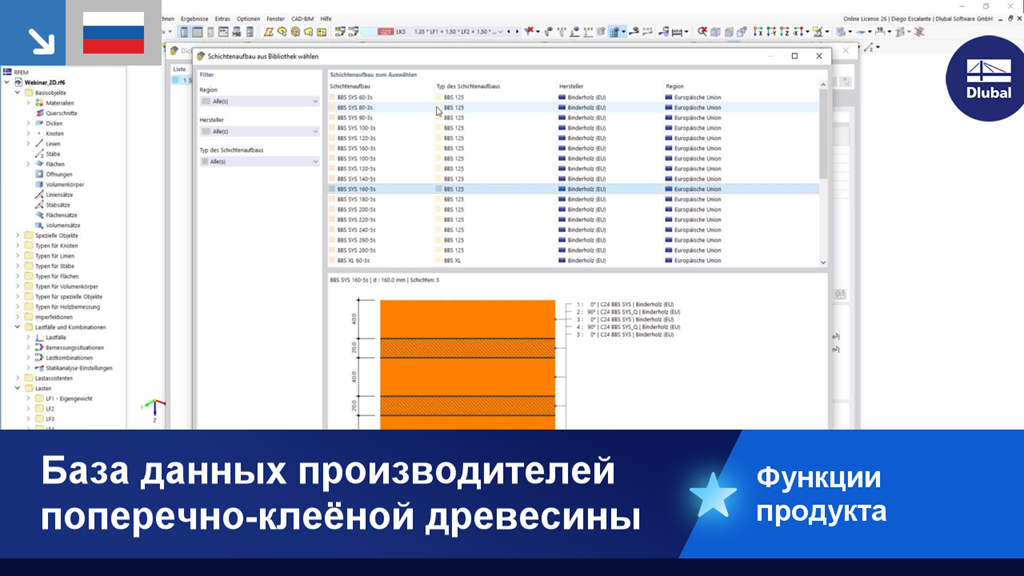Click the Flächen icon in the project tree
The image size is (1024, 576).
[x=42, y=162]
